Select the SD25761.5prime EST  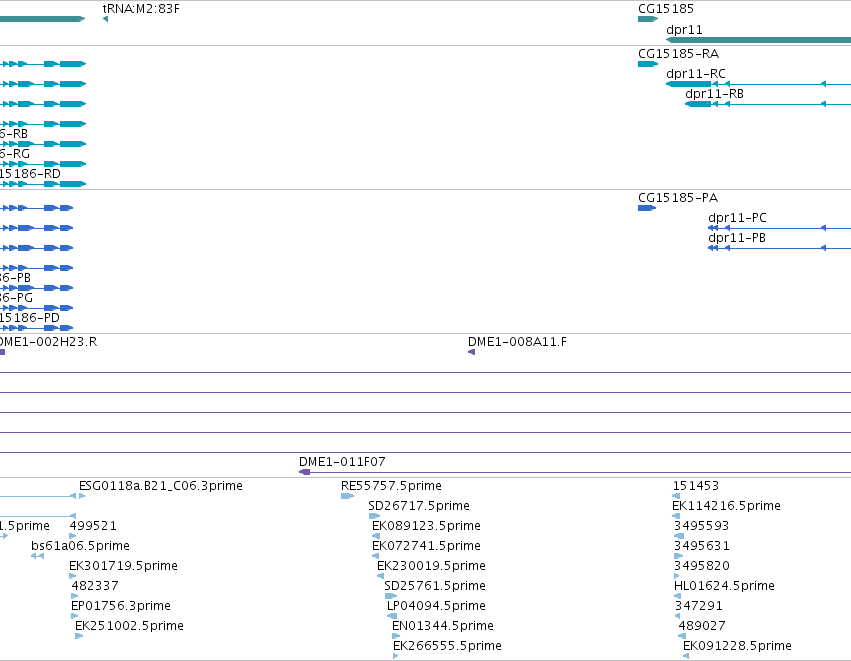coord(435,586)
